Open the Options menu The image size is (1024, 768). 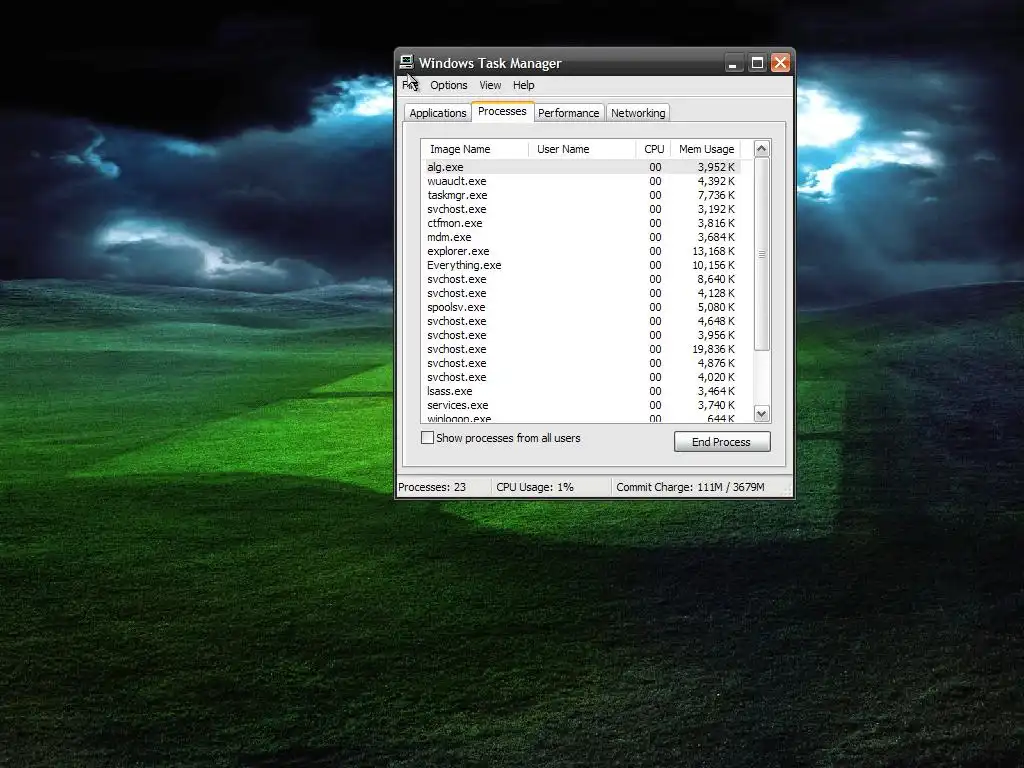(x=449, y=85)
